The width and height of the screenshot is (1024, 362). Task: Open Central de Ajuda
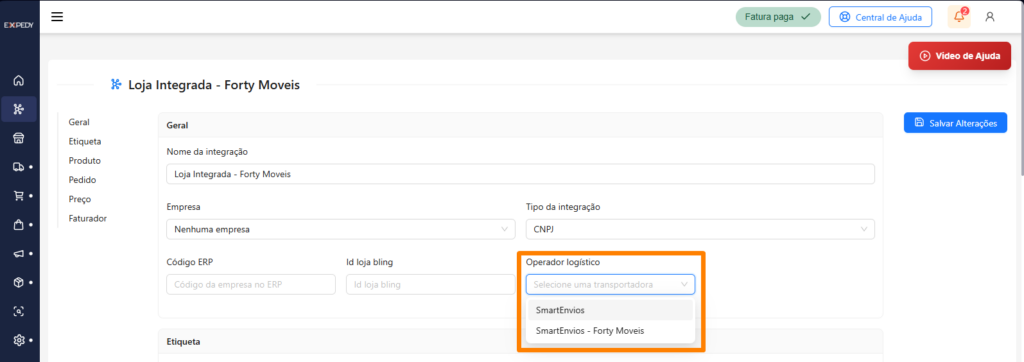pos(880,17)
